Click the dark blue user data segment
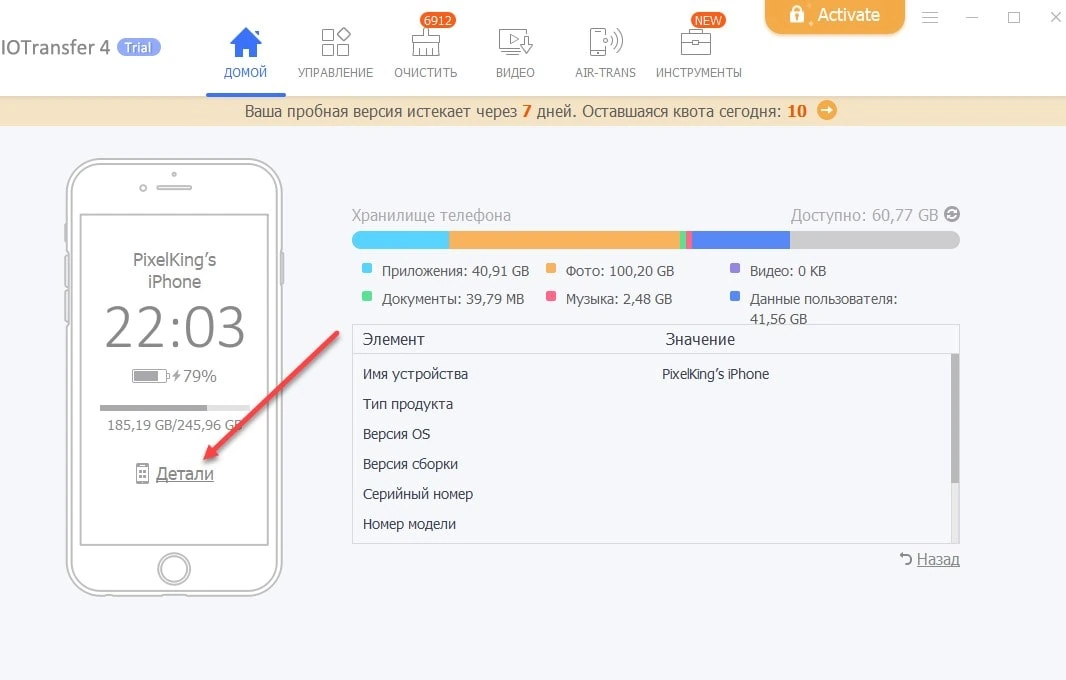Screen dimensions: 1066x680 point(741,239)
